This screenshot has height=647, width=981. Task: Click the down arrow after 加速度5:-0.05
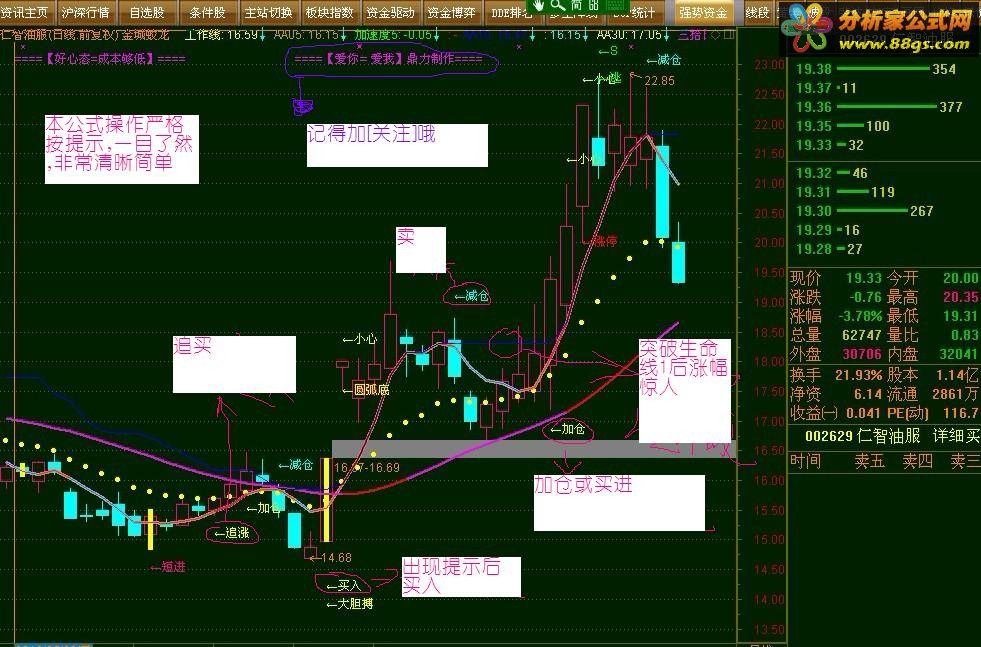438,36
